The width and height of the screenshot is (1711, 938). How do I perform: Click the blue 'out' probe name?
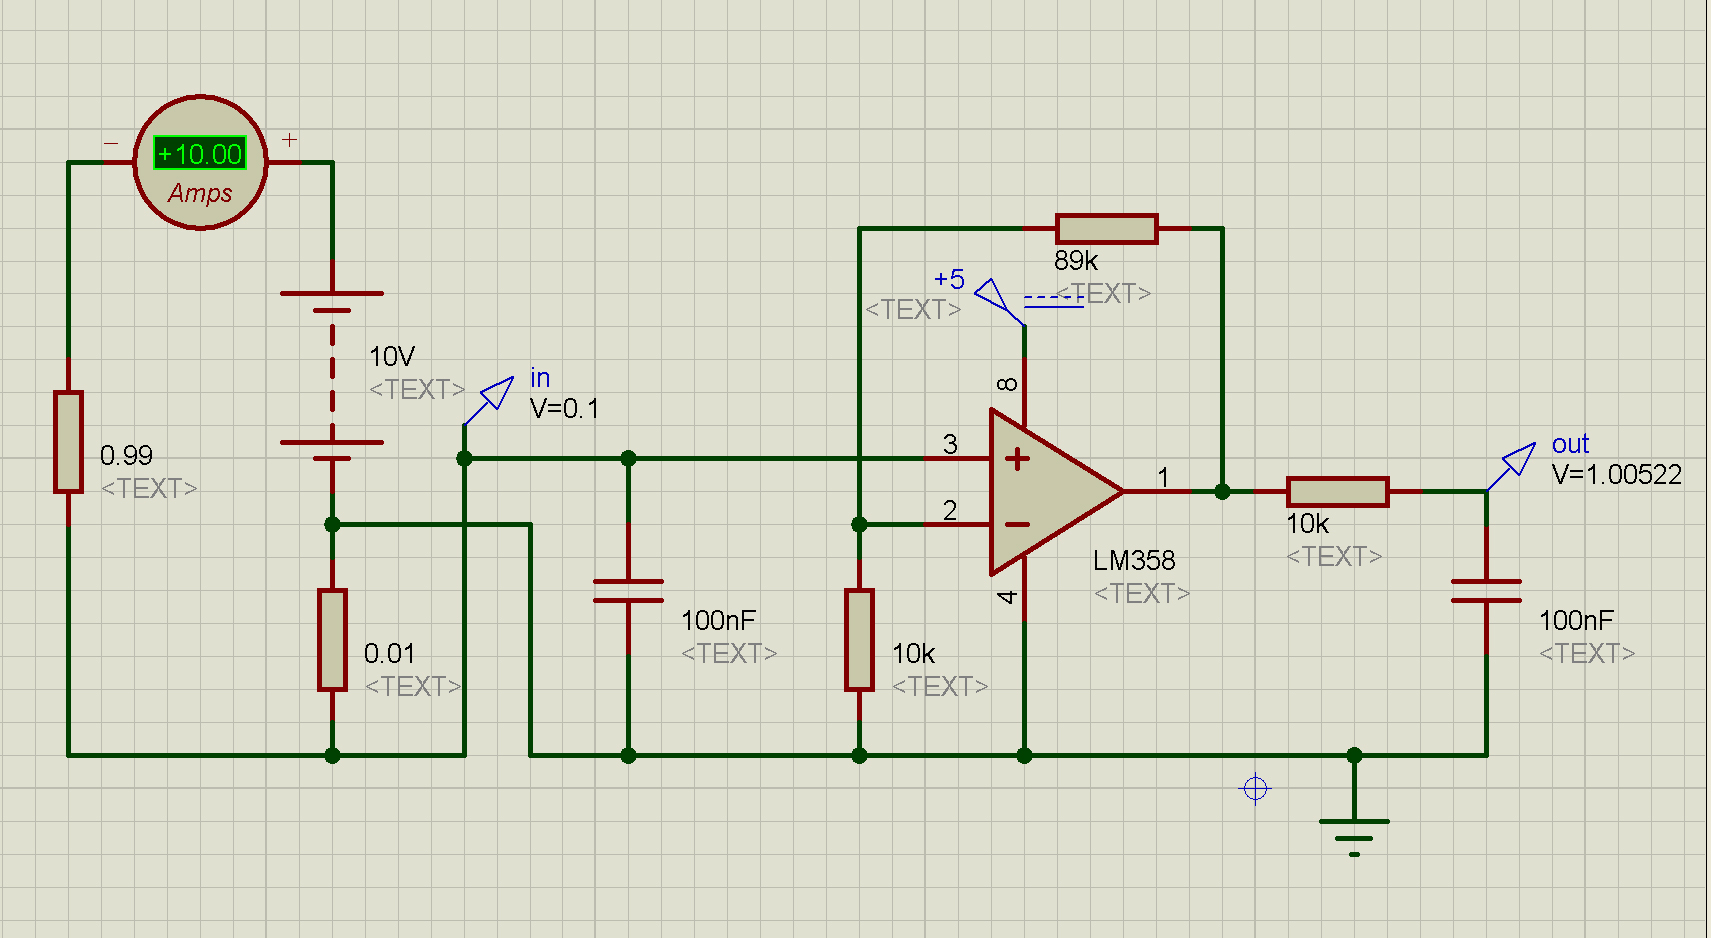(x=1570, y=444)
